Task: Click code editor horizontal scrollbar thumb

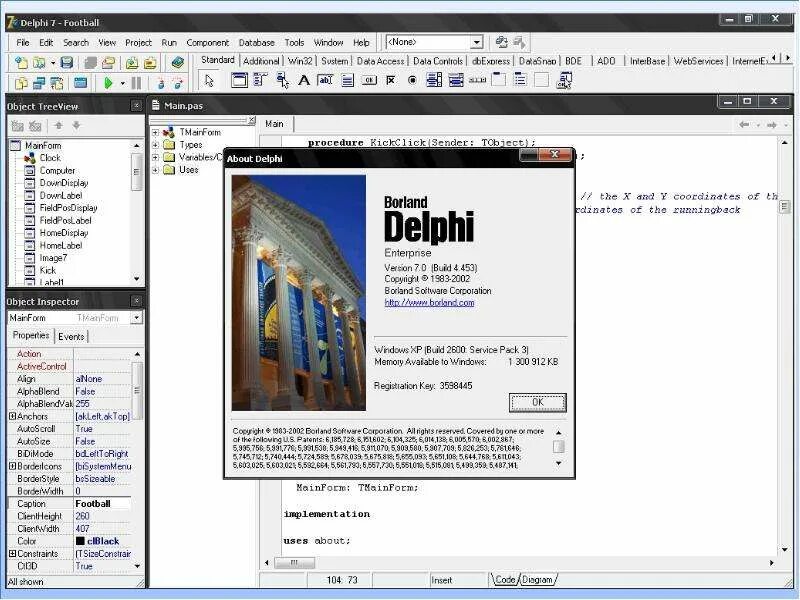Action: [294, 563]
